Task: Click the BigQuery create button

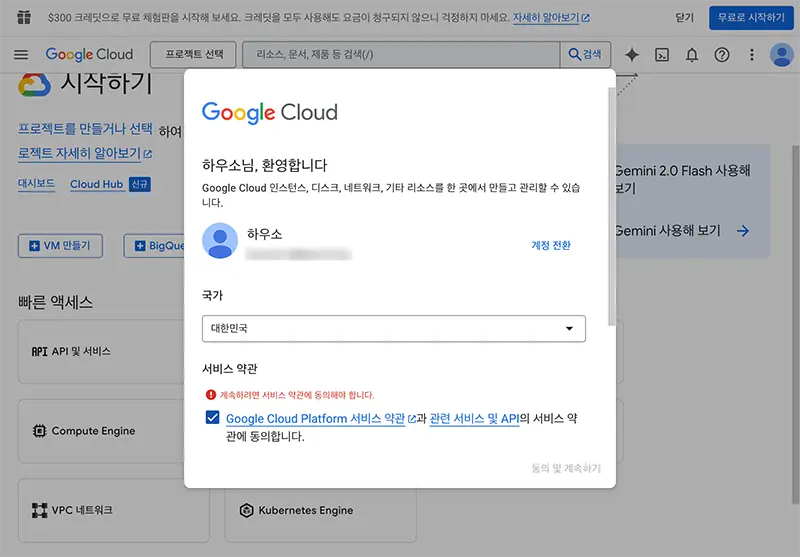Action: (x=154, y=246)
